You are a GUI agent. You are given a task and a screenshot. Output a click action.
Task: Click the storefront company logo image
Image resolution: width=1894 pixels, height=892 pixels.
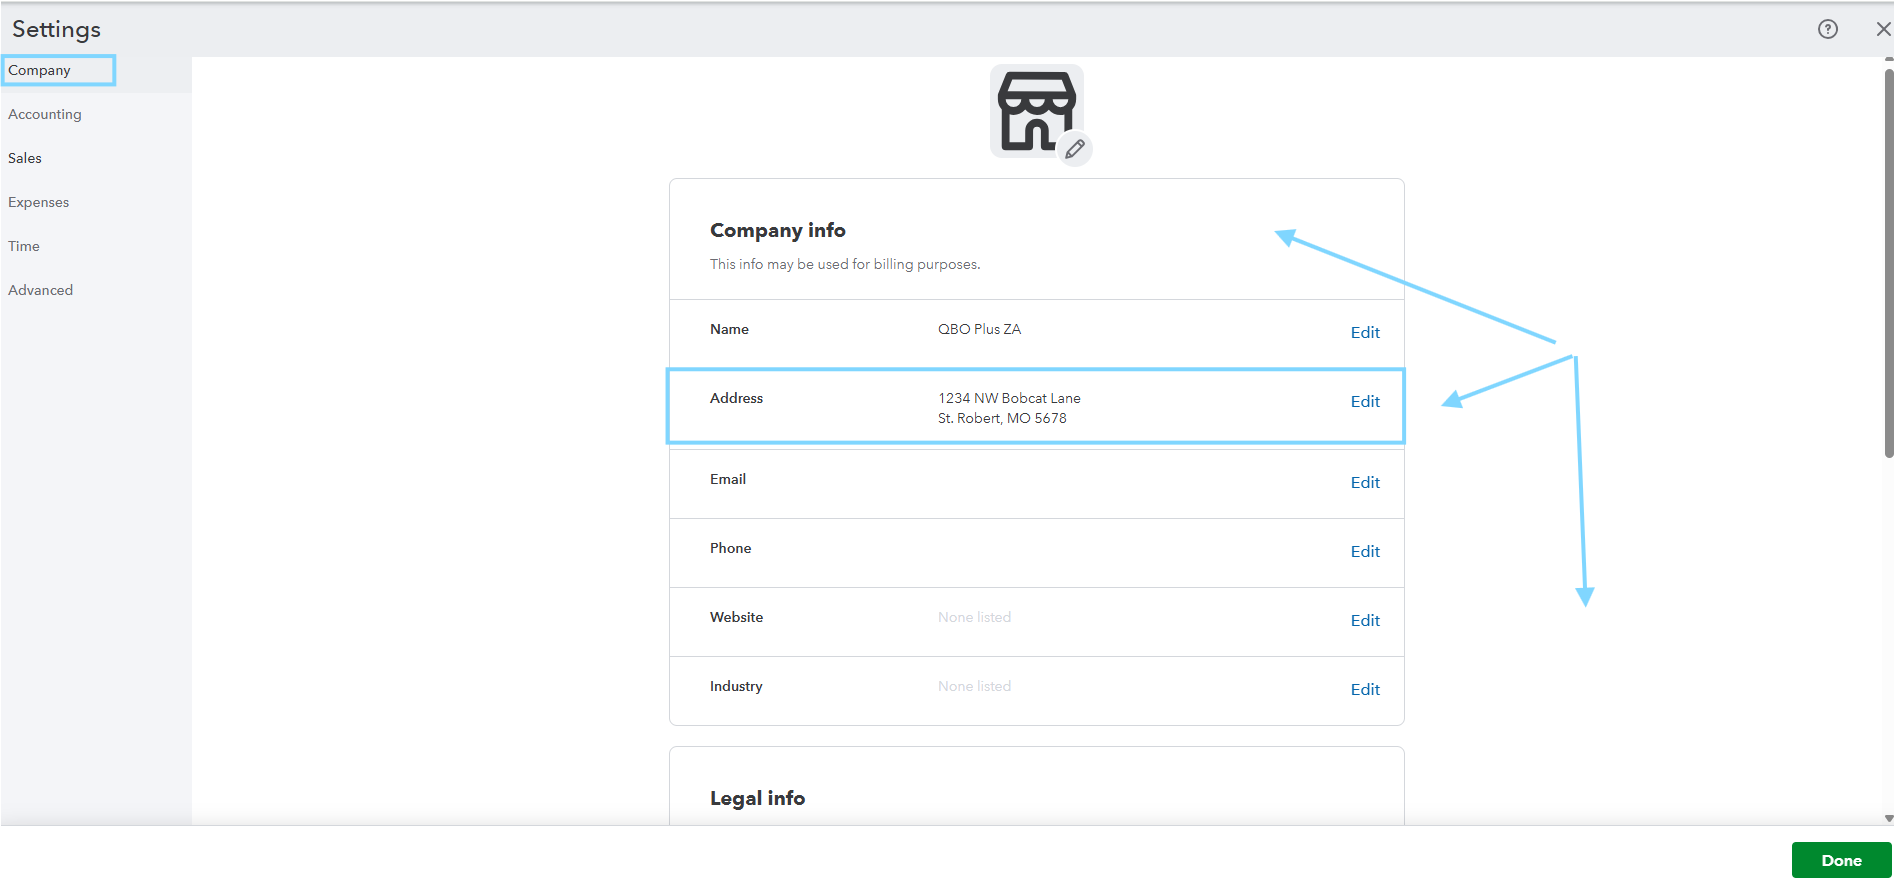tap(1035, 110)
